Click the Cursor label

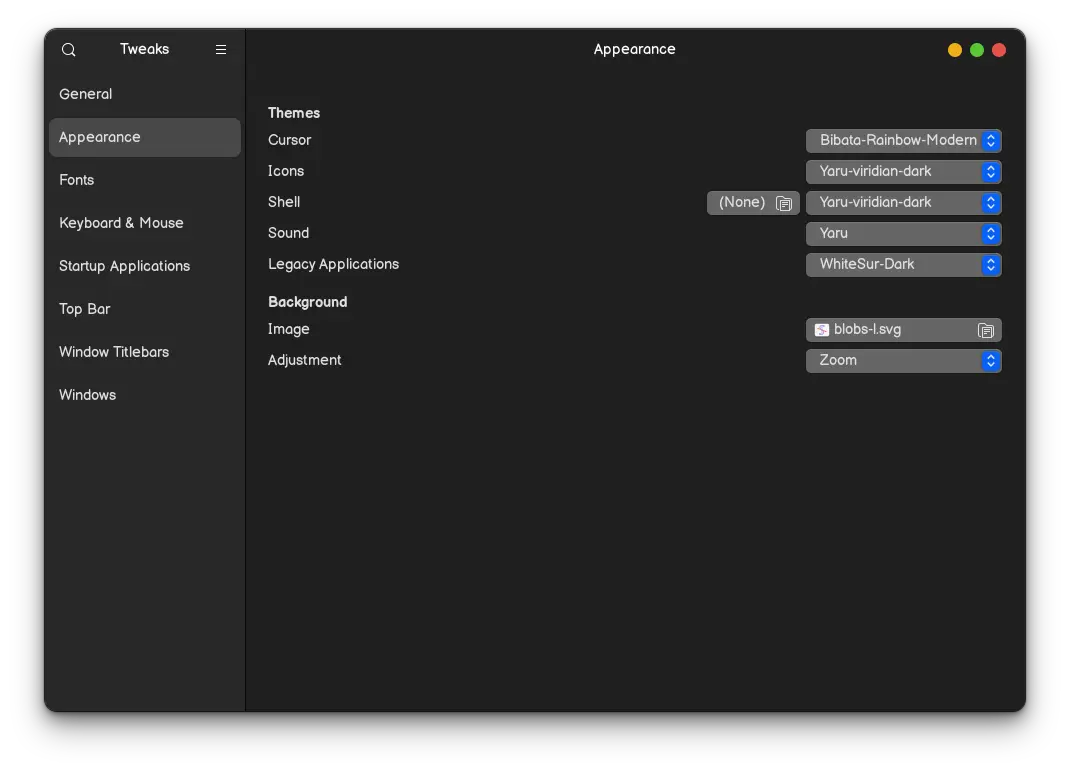pyautogui.click(x=289, y=141)
